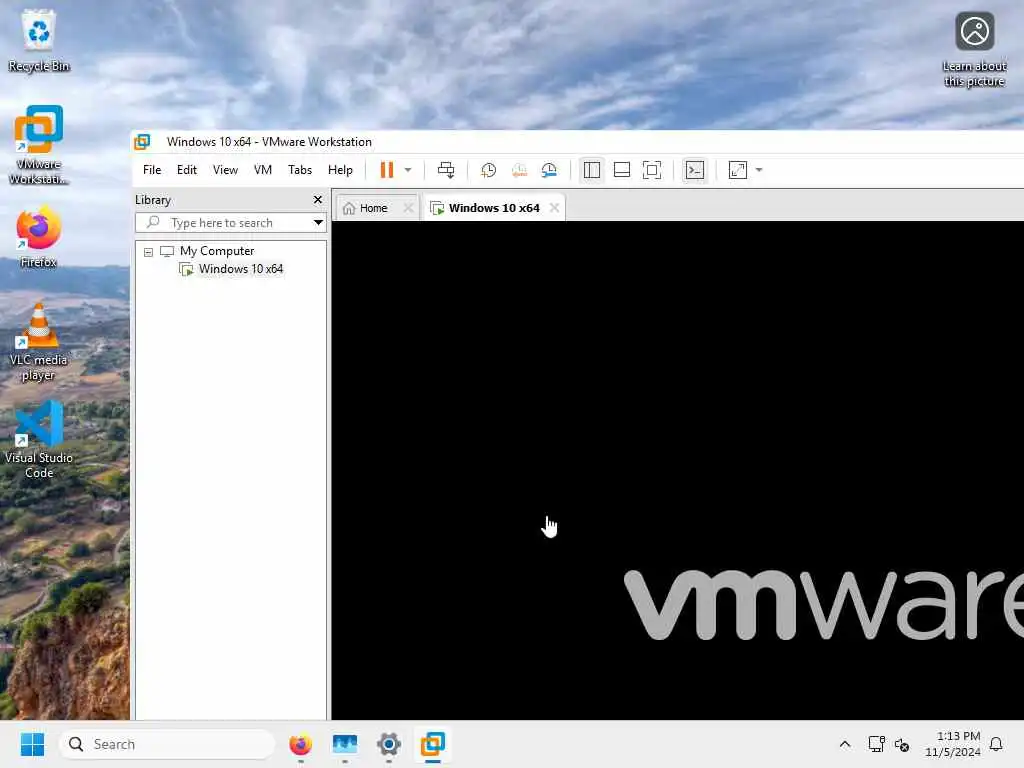Close the Home tab
Image resolution: width=1024 pixels, height=768 pixels.
pyautogui.click(x=408, y=208)
